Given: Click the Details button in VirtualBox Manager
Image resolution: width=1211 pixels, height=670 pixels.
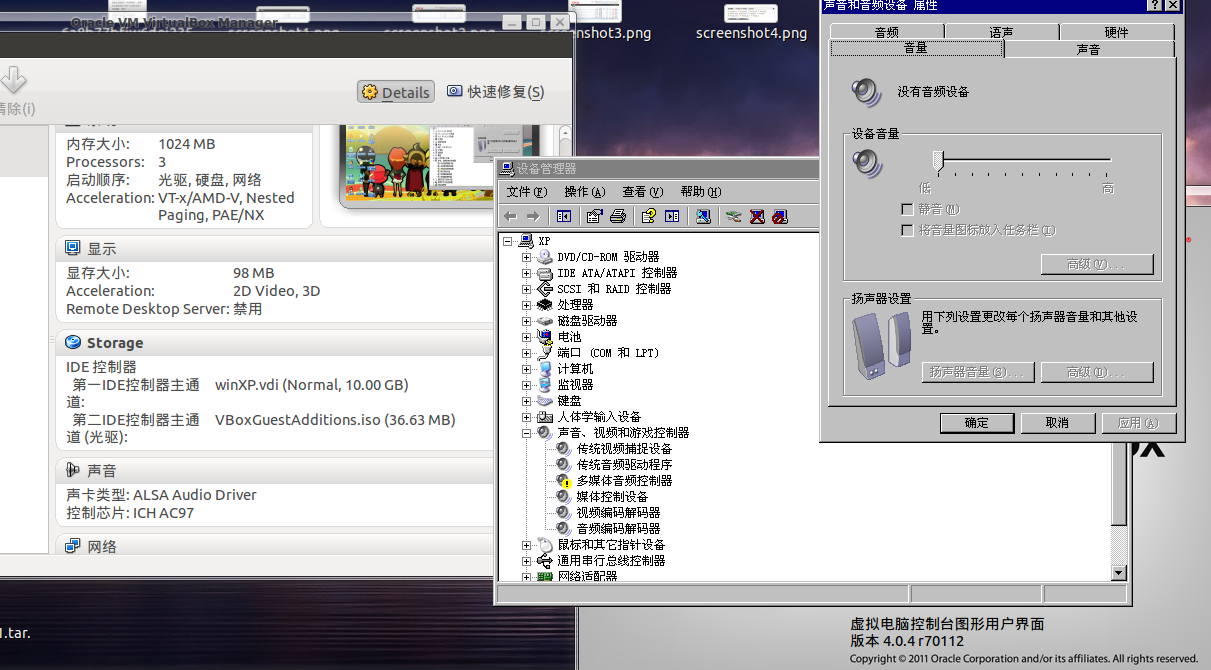Looking at the screenshot, I should 396,92.
